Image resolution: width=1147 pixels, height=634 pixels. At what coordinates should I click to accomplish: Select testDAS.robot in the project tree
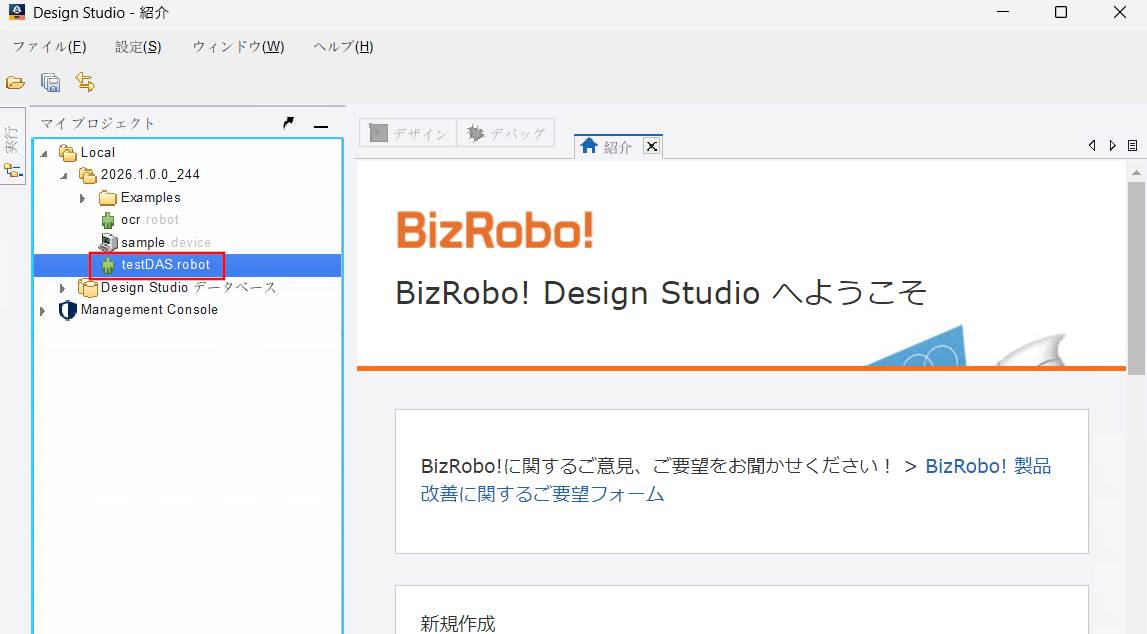click(x=166, y=265)
